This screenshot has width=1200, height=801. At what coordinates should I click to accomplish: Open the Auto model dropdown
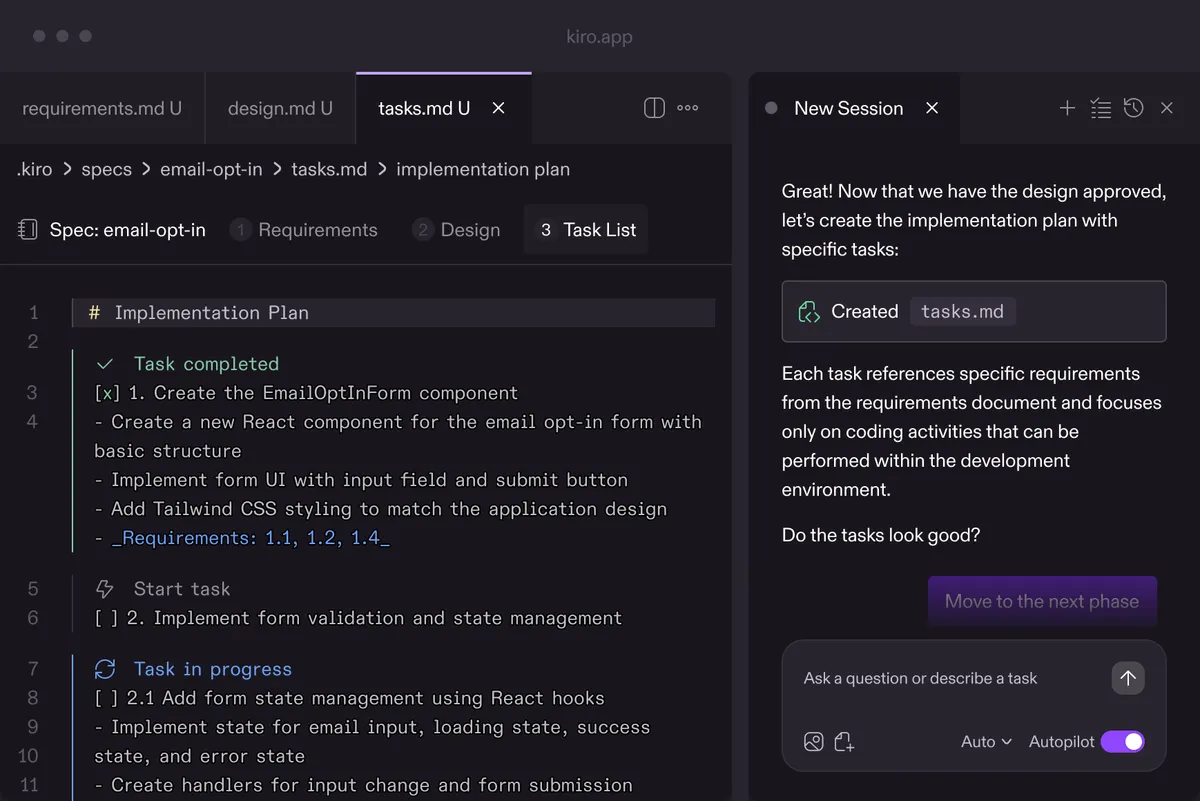[985, 741]
